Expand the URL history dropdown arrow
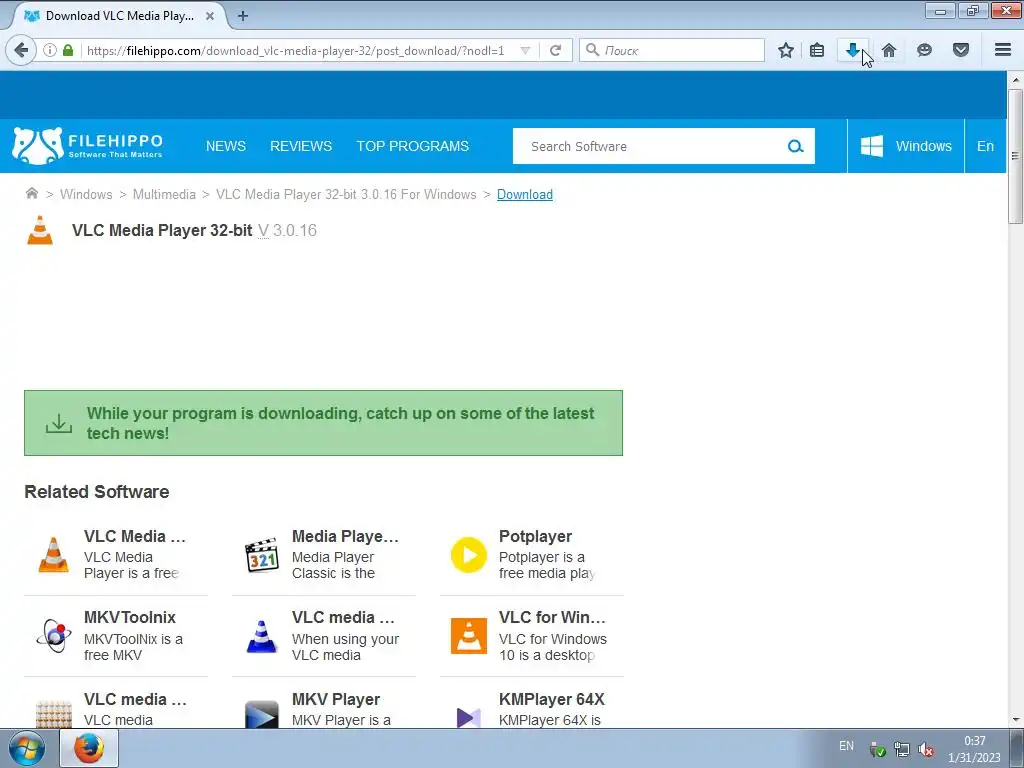This screenshot has width=1024, height=768. [525, 50]
